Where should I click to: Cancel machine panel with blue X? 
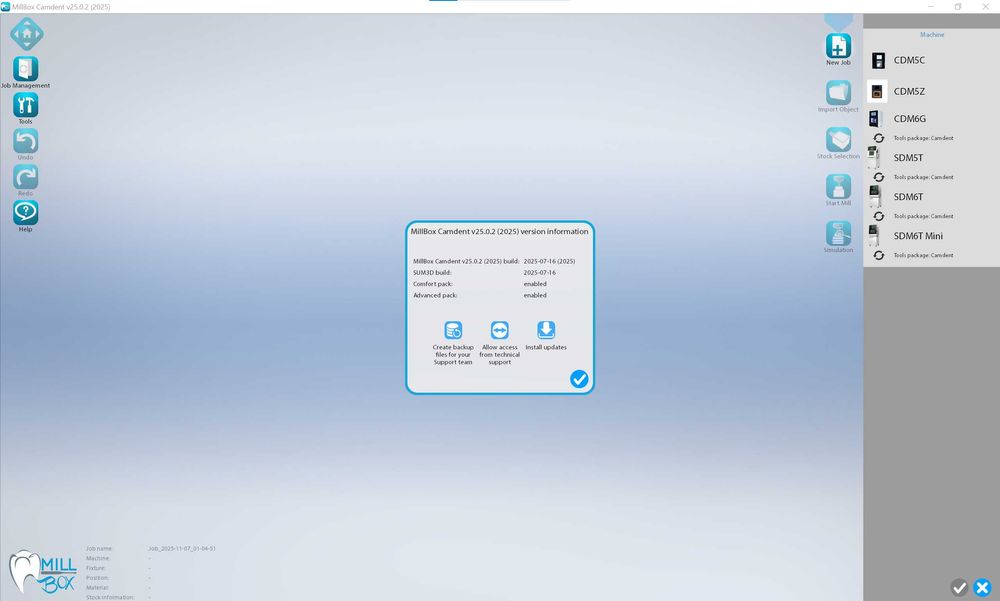point(982,587)
